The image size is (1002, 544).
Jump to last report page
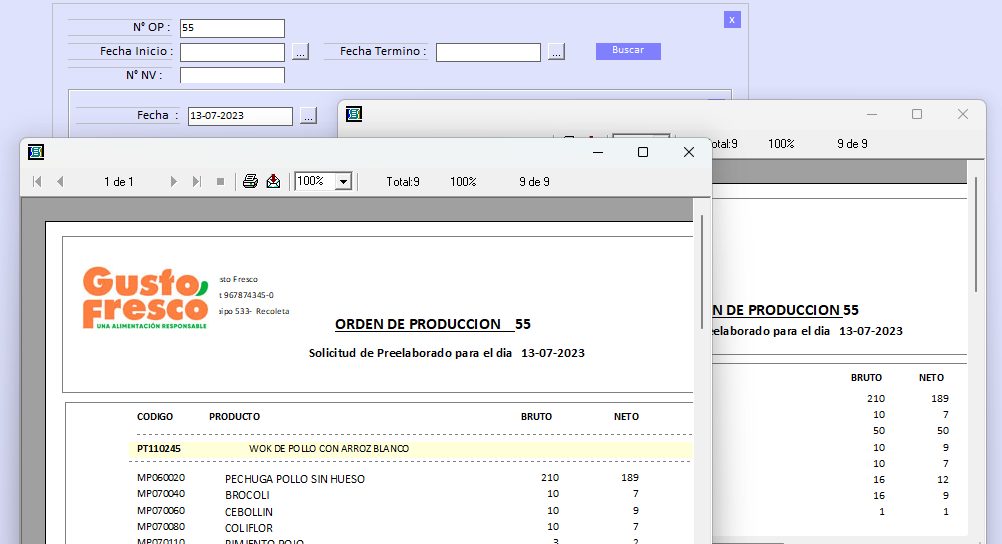[x=196, y=181]
